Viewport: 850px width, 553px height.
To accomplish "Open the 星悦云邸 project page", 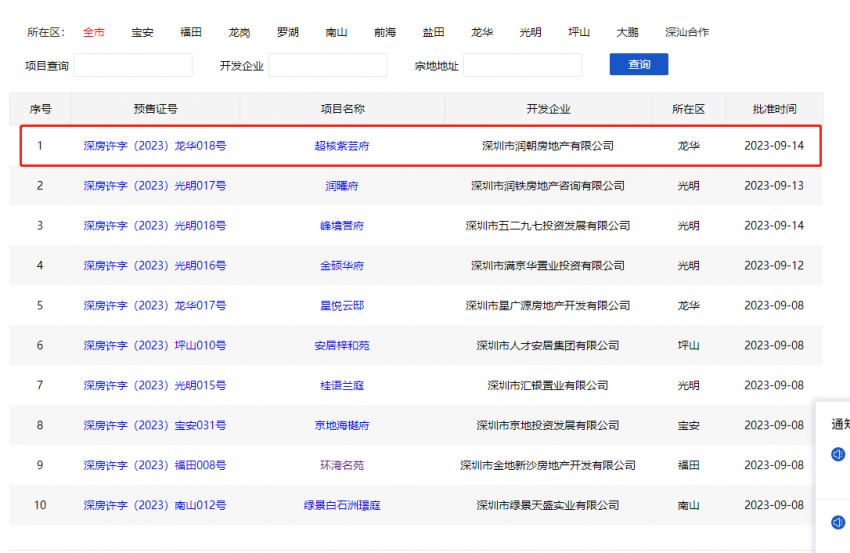I will click(342, 306).
